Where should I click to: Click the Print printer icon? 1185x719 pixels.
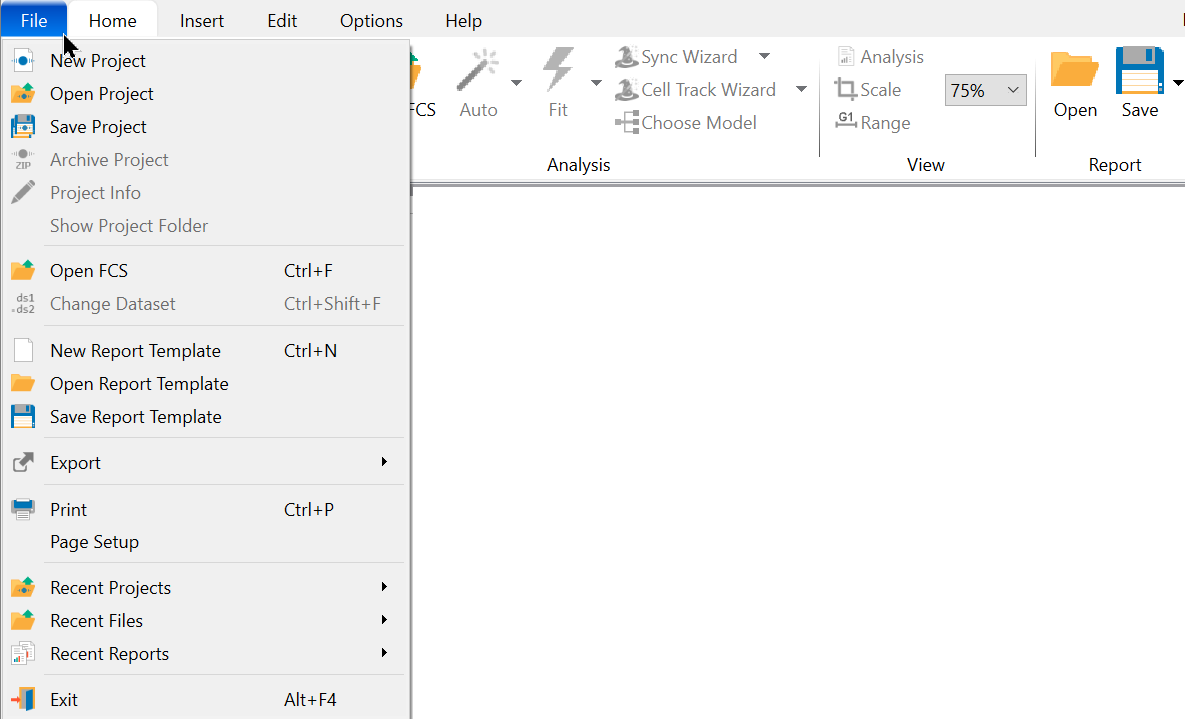coord(23,509)
